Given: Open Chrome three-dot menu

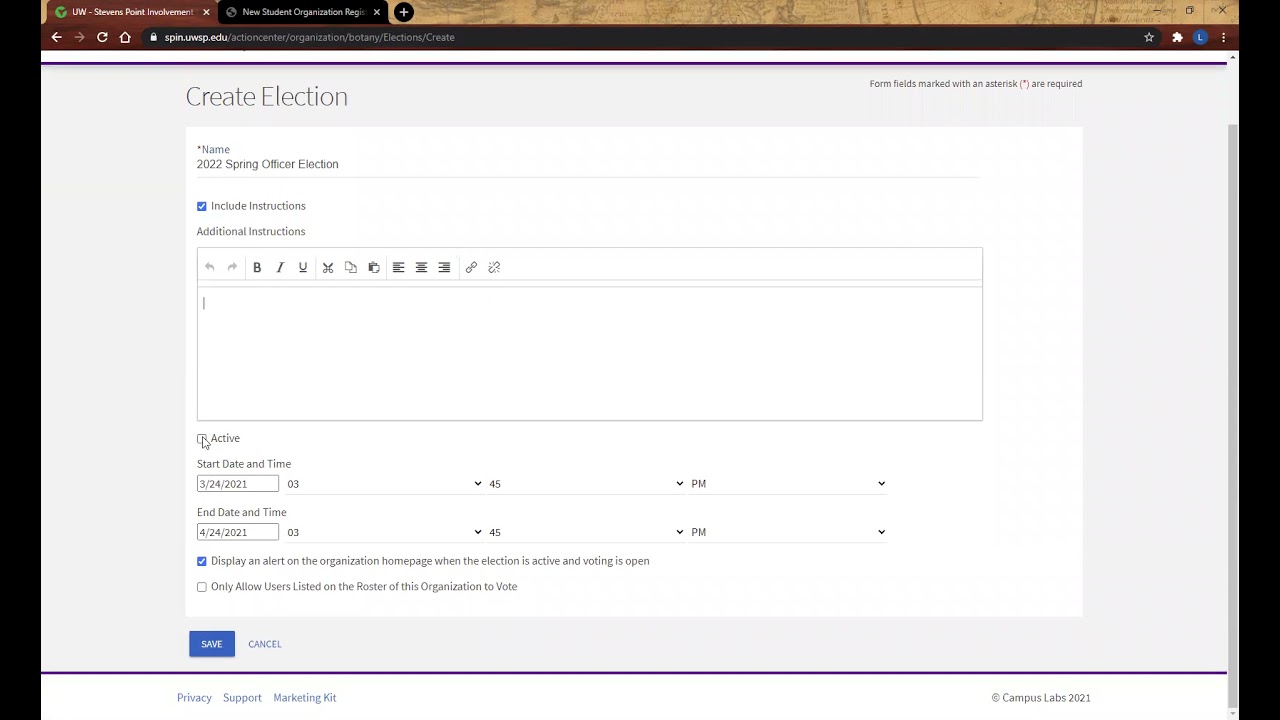Looking at the screenshot, I should [x=1223, y=37].
